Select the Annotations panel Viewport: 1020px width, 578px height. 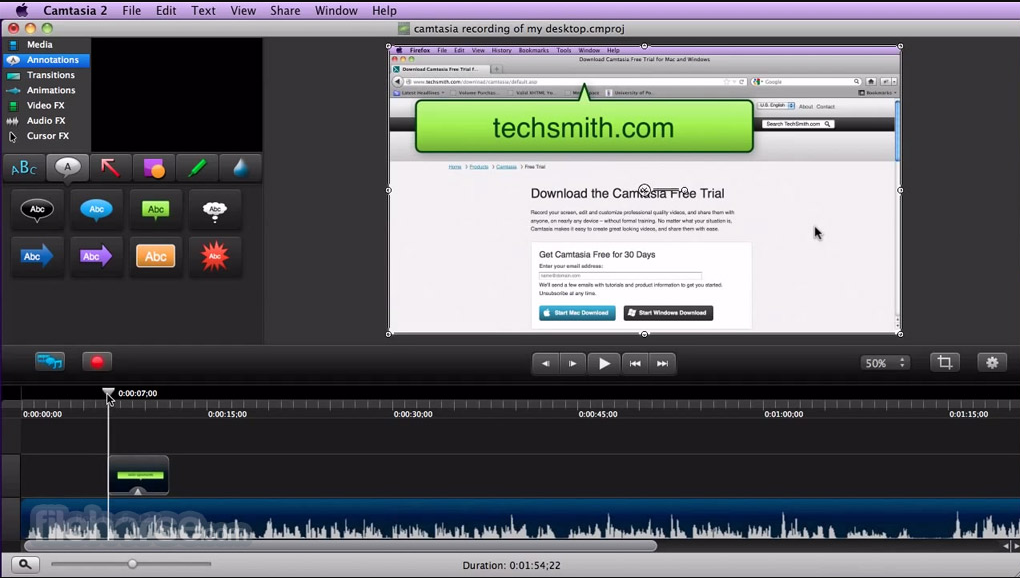click(x=46, y=60)
